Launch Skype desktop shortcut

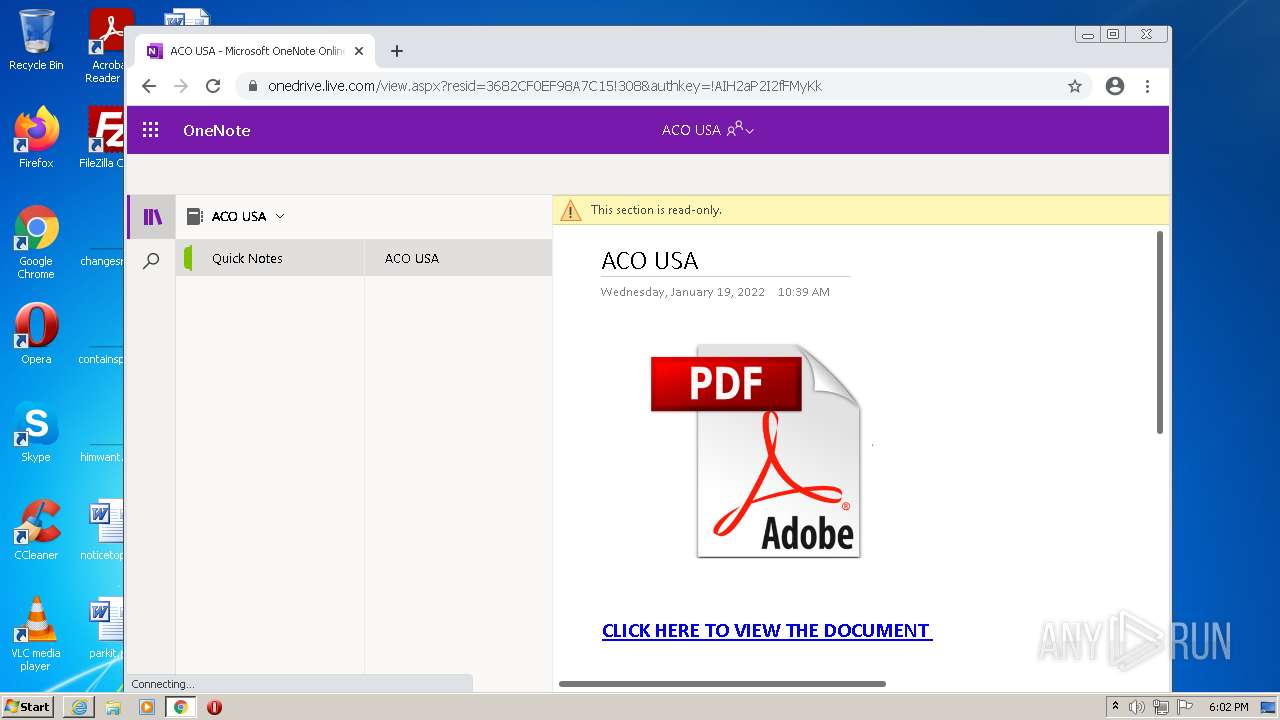pos(36,432)
